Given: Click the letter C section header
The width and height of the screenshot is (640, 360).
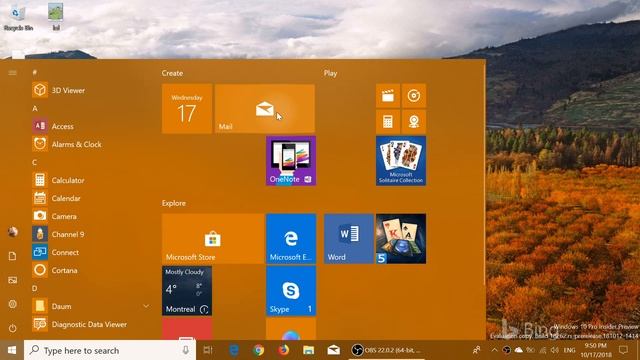Looking at the screenshot, I should tap(35, 162).
